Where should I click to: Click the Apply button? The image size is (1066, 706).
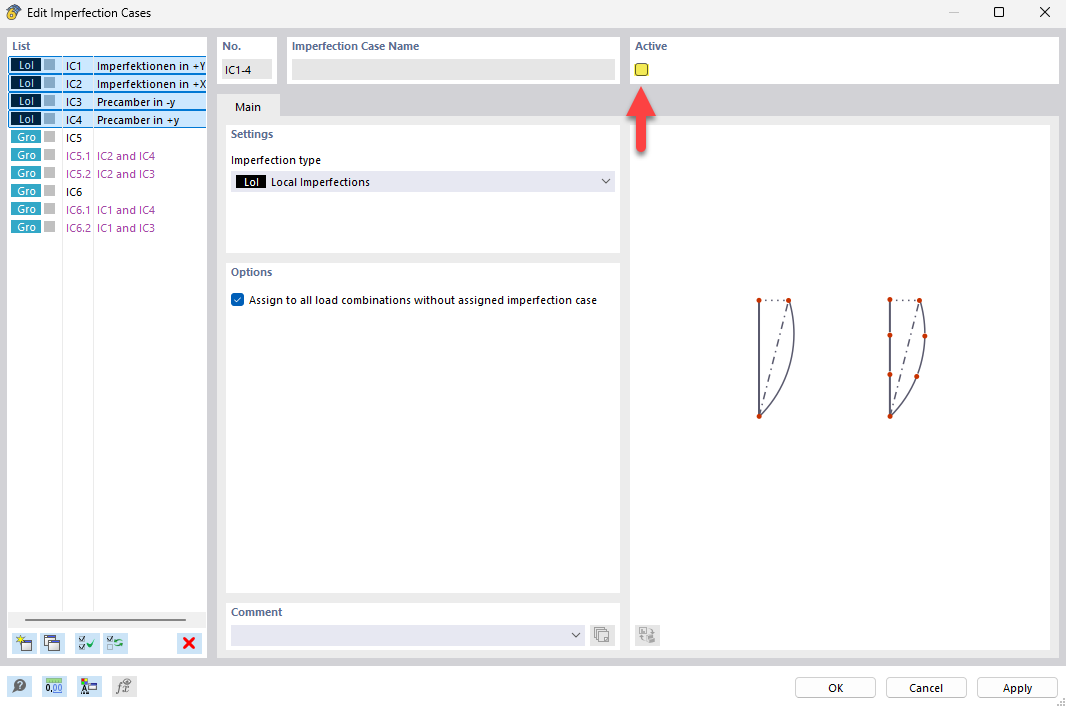coord(1017,688)
